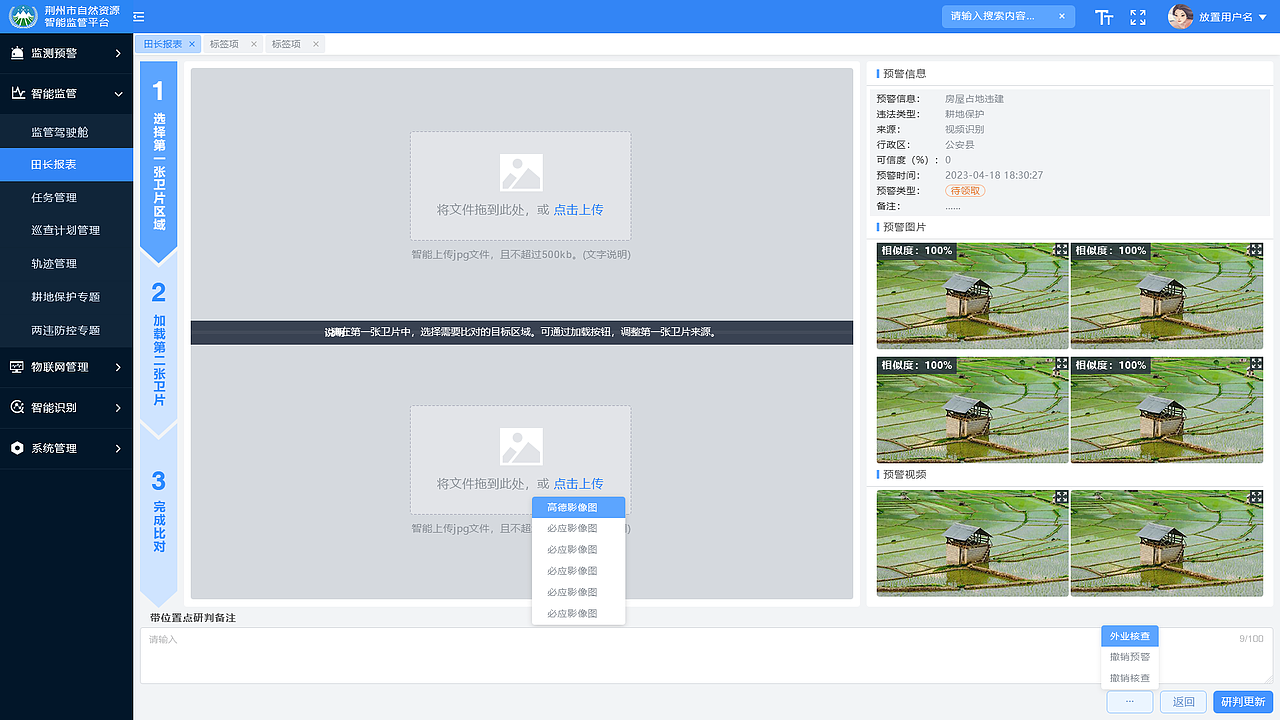Screen dimensions: 1280x720
Task: Open the more actions "..." button
Action: click(1130, 702)
